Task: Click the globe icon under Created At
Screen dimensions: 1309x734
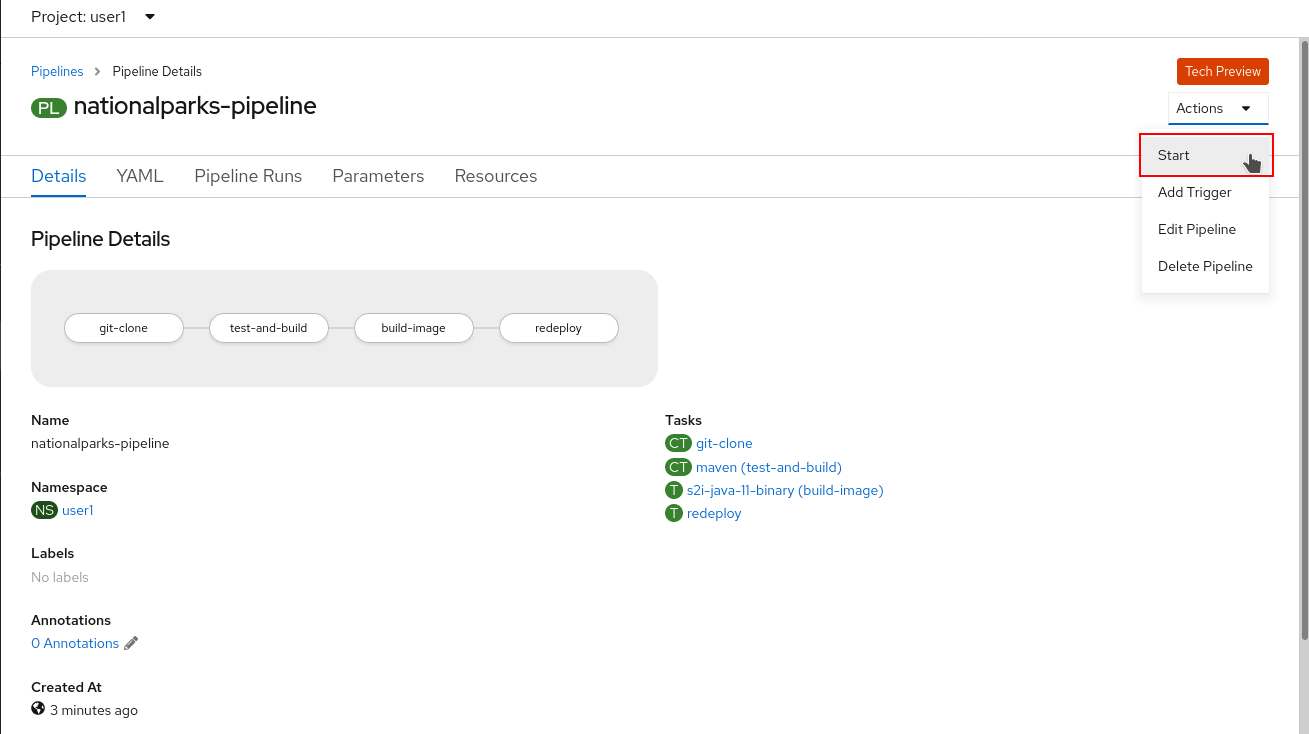Action: click(38, 709)
